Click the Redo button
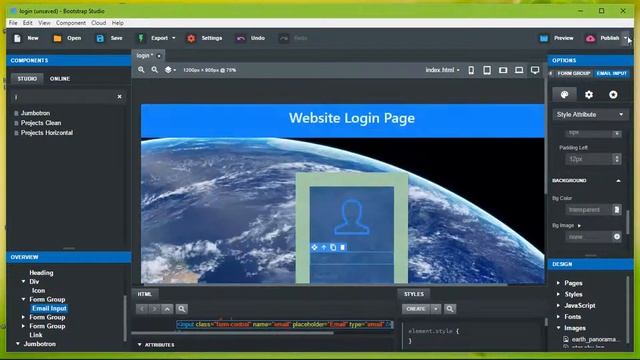 pos(293,38)
